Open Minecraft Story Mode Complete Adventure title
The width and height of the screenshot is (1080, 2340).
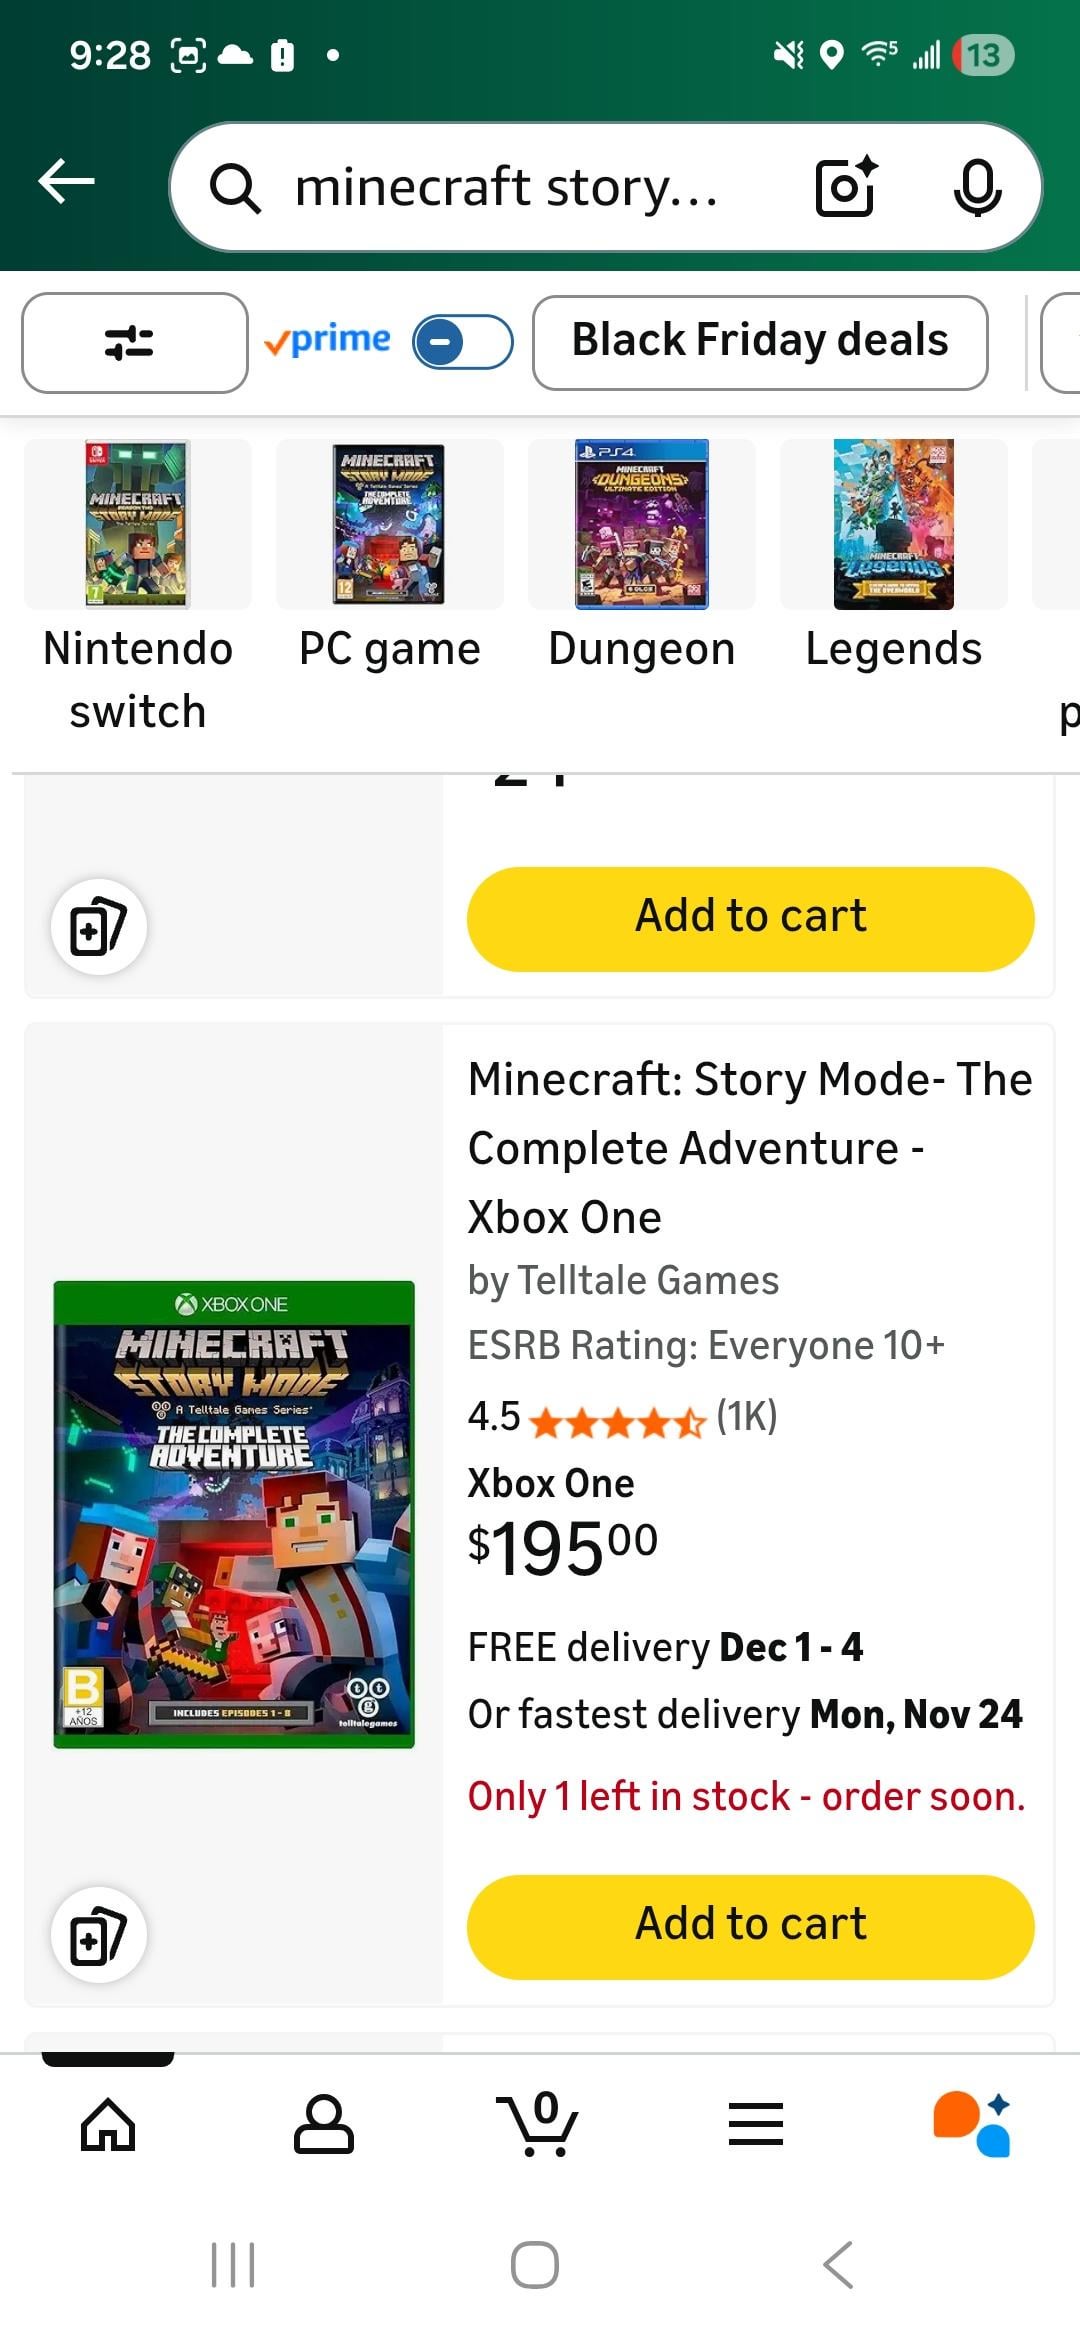pyautogui.click(x=749, y=1147)
